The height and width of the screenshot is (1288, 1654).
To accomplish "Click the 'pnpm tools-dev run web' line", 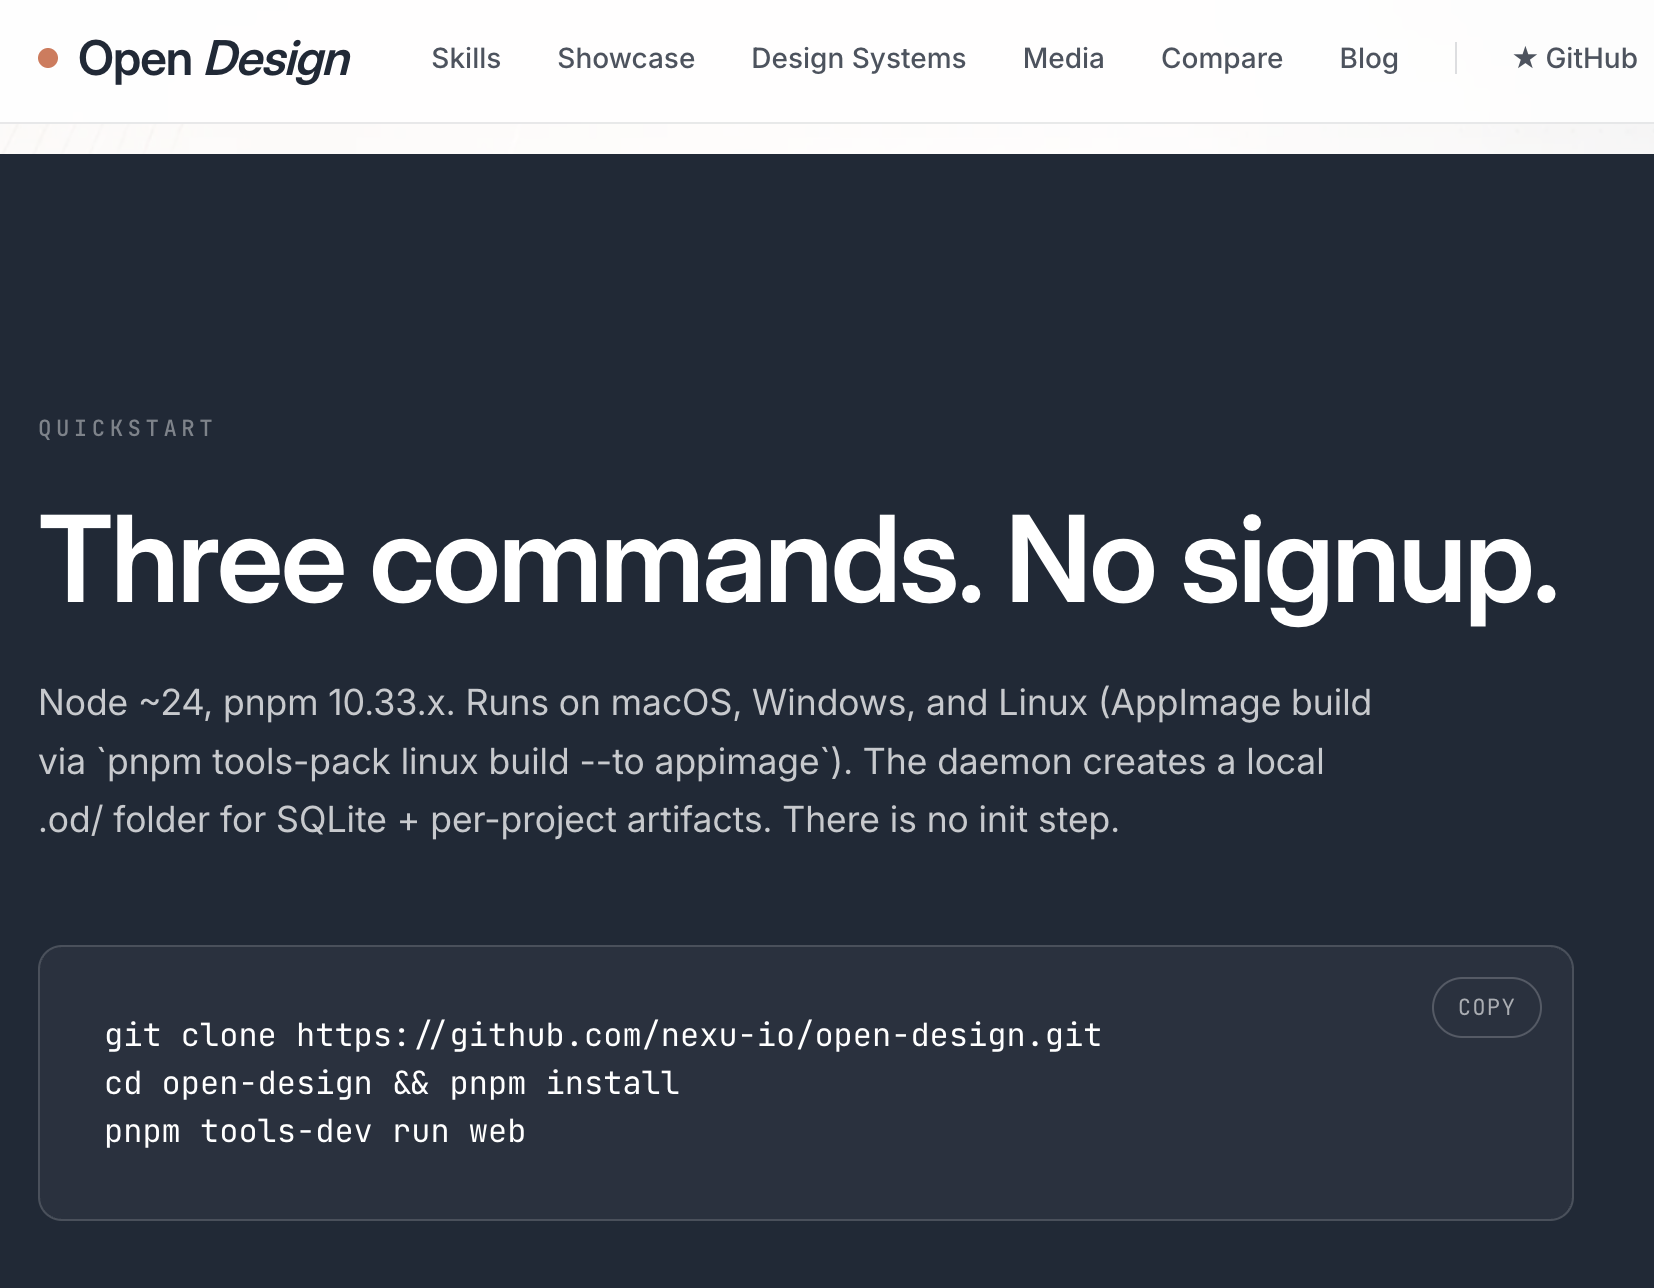I will coord(315,1131).
